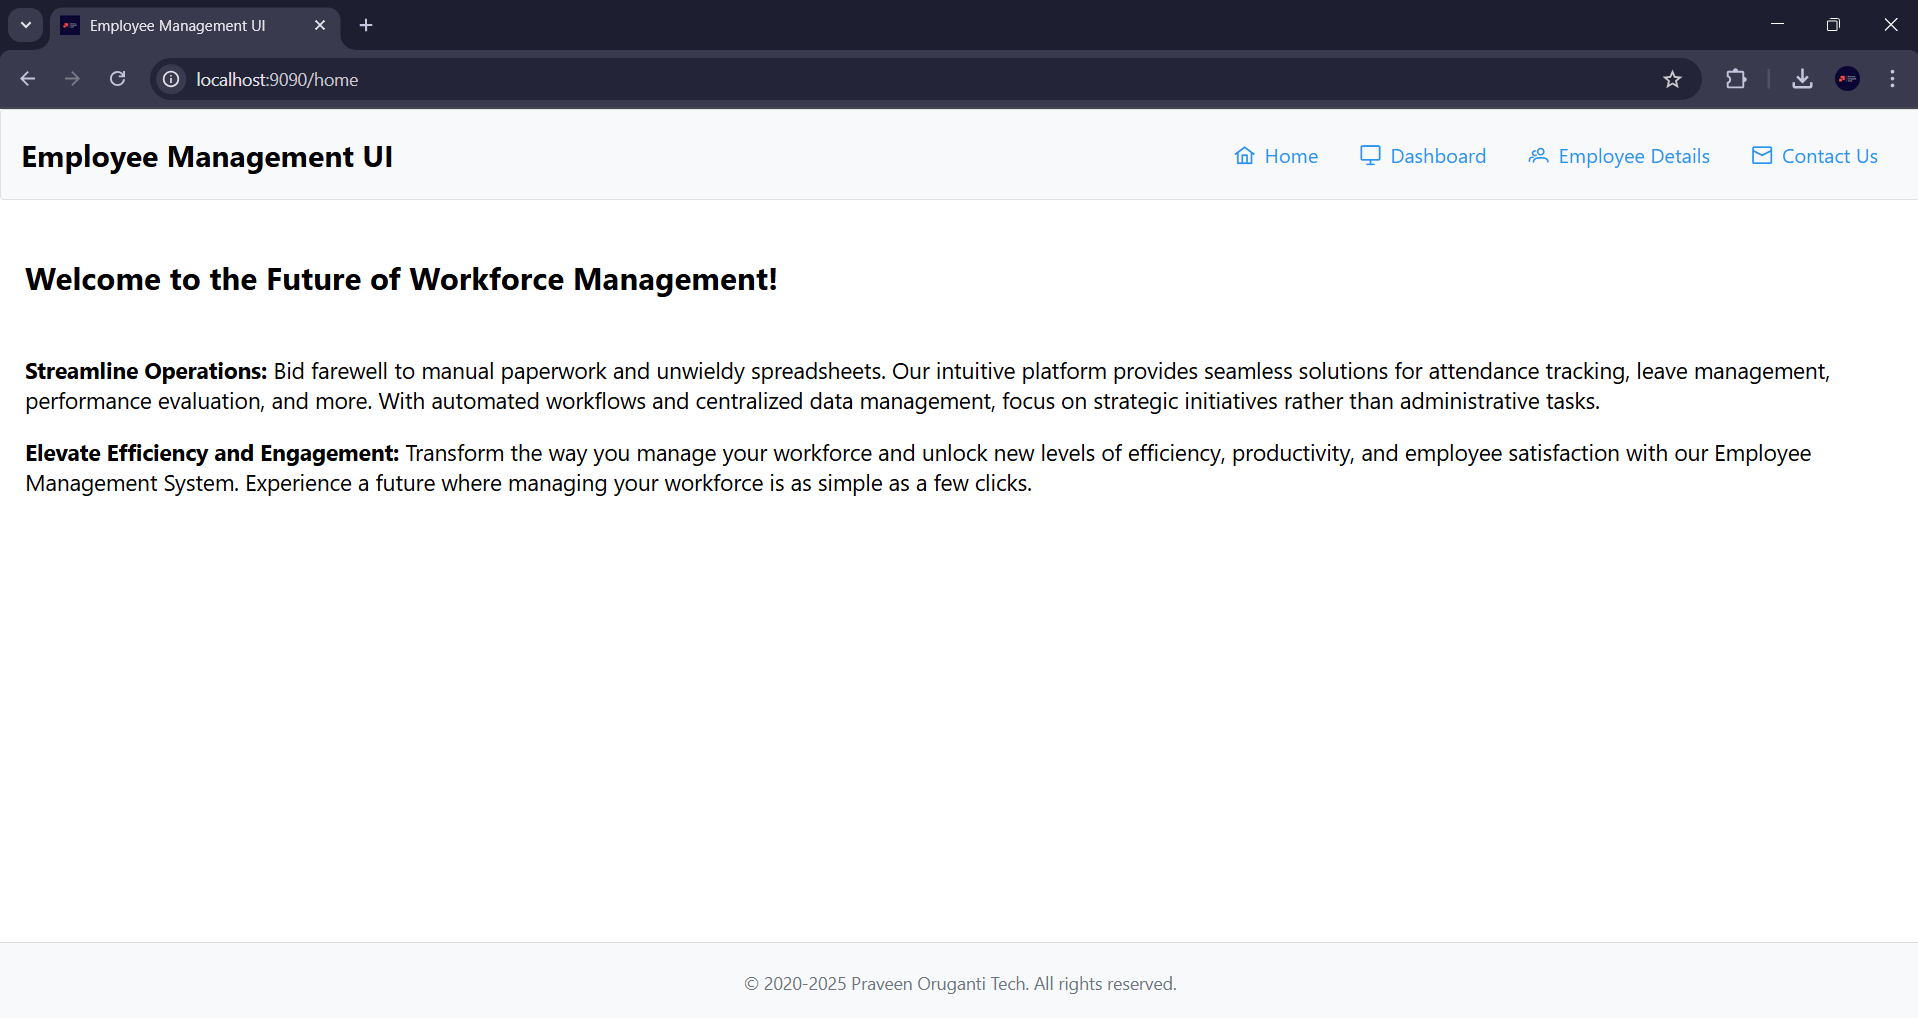Click the Contact Us envelope icon
Image resolution: width=1918 pixels, height=1018 pixels.
point(1762,156)
